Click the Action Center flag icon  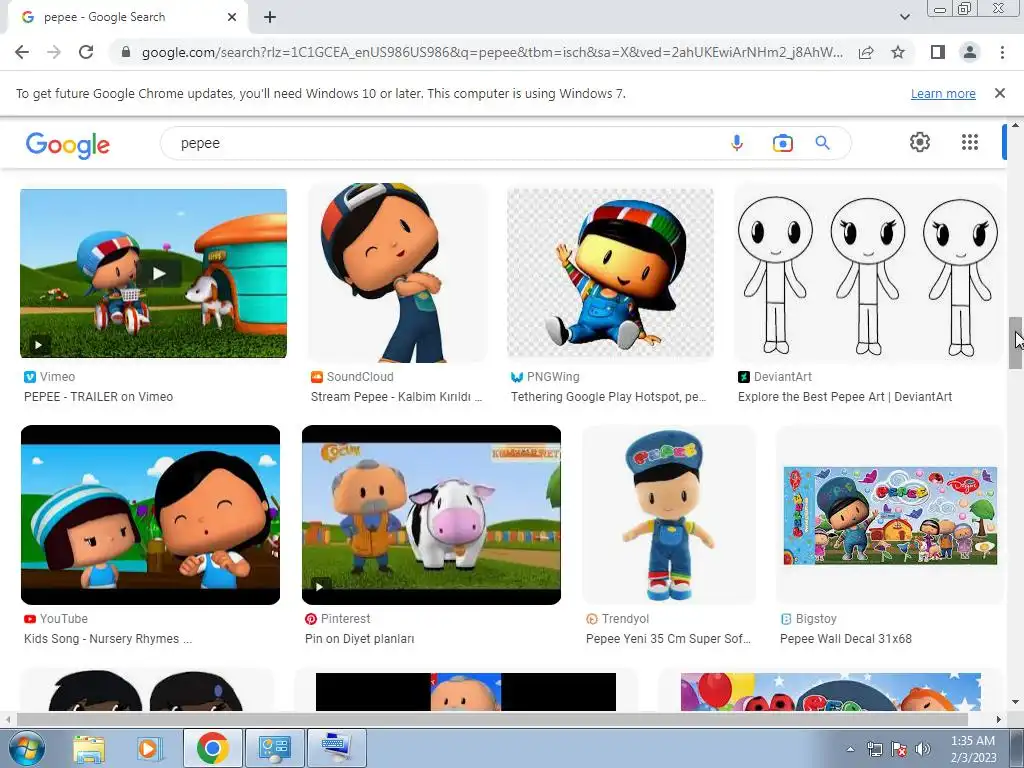899,749
